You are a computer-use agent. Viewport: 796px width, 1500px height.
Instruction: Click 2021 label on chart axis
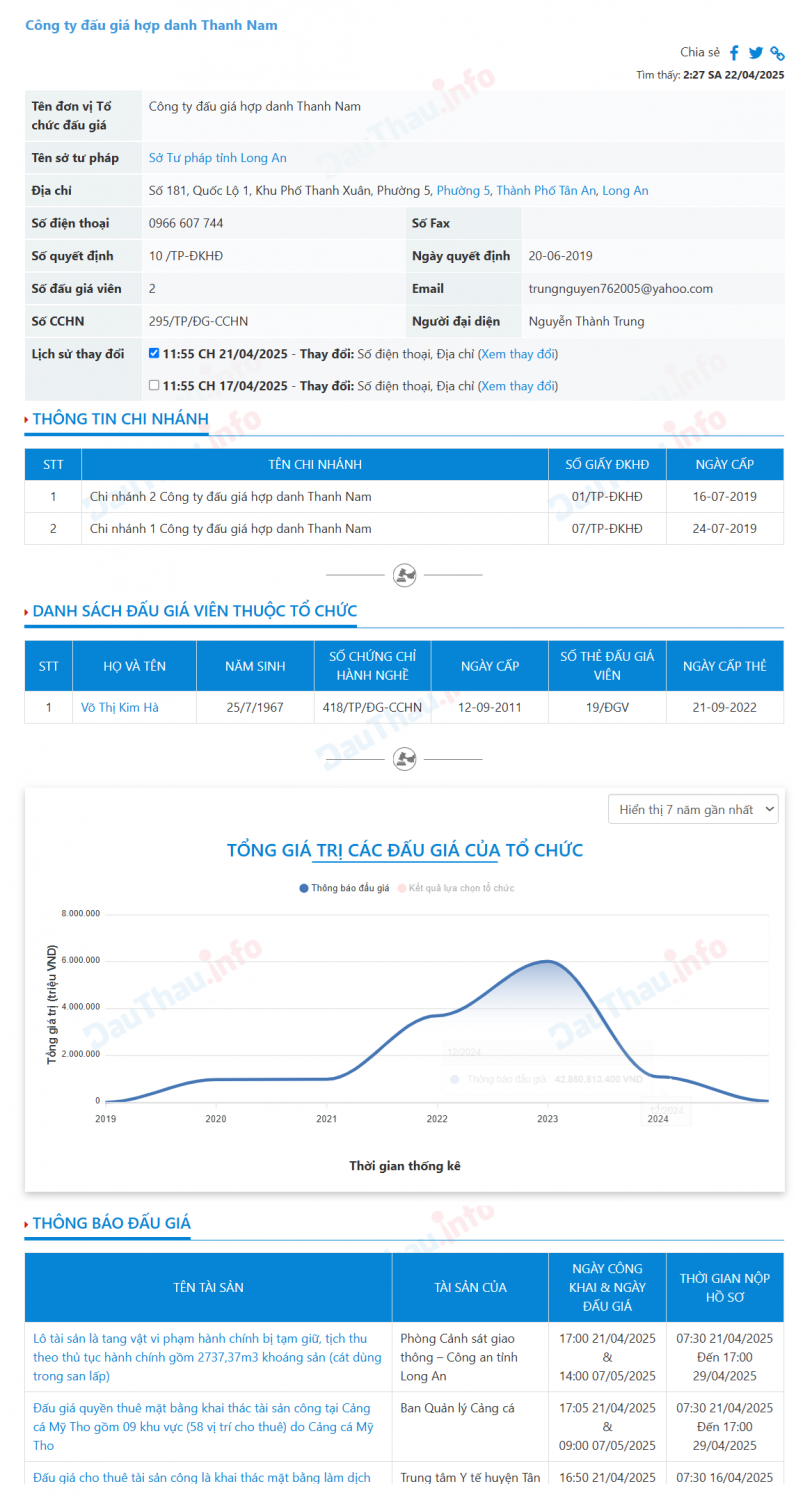(327, 1119)
